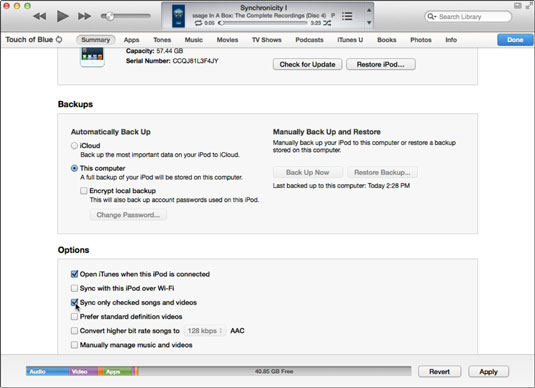535x388 pixels.
Task: Enable Encrypt local backup checkbox
Action: click(84, 191)
